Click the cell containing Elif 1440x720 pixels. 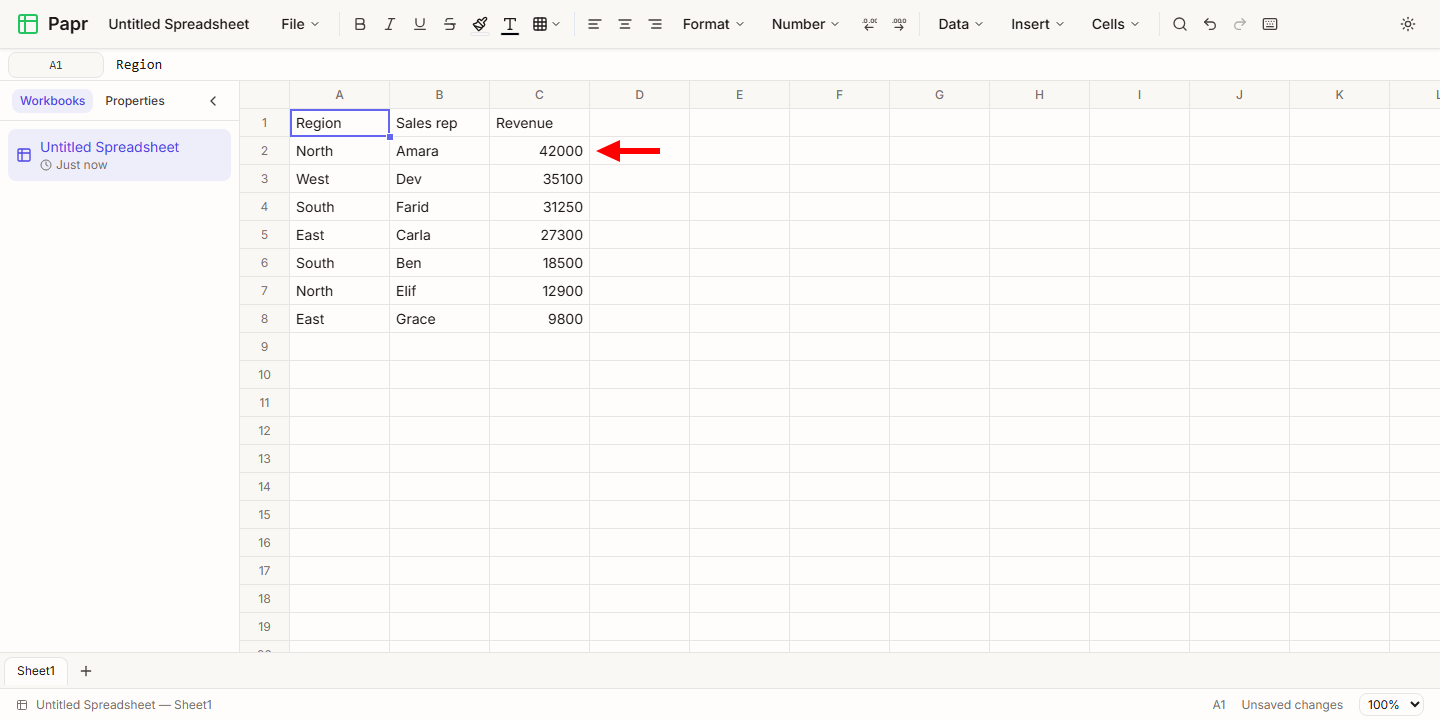tap(440, 291)
